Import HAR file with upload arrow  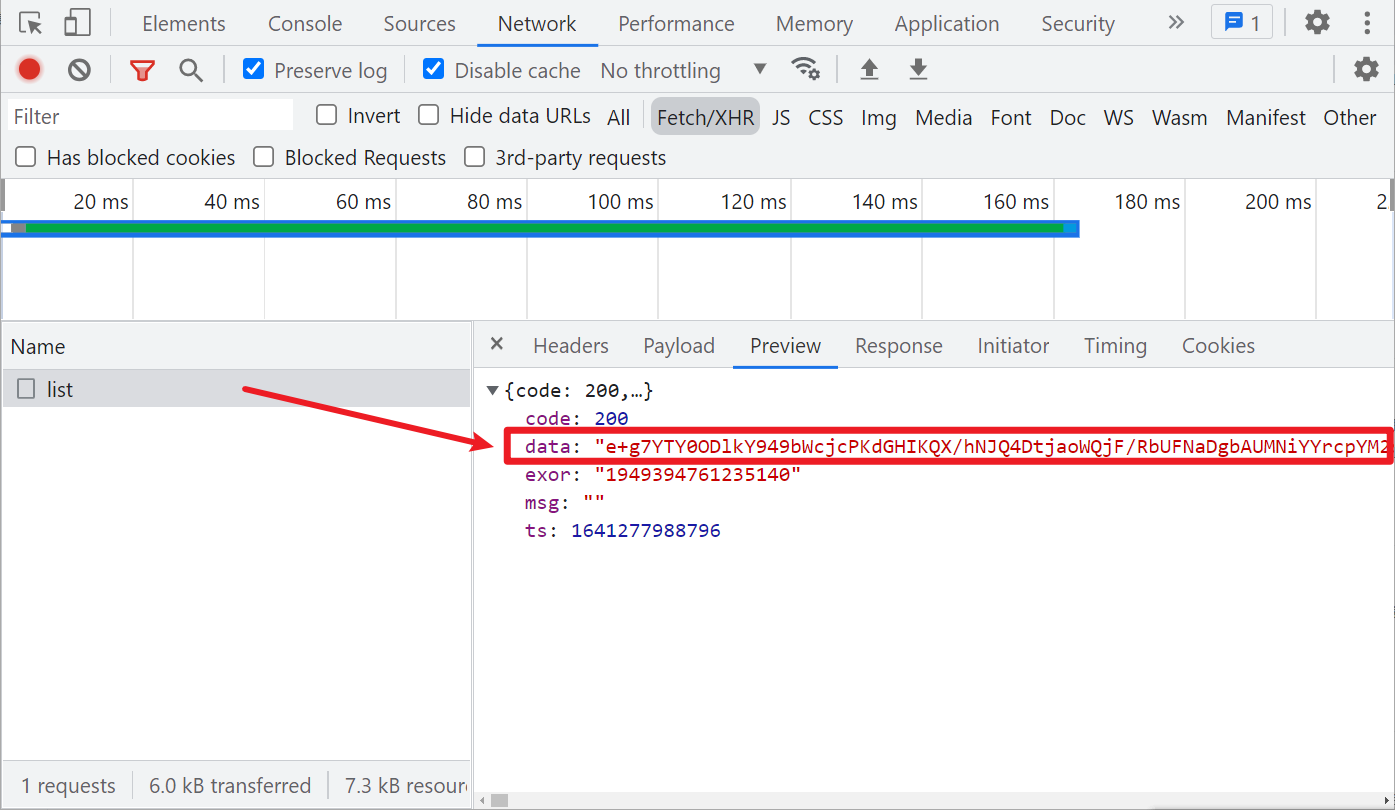869,69
